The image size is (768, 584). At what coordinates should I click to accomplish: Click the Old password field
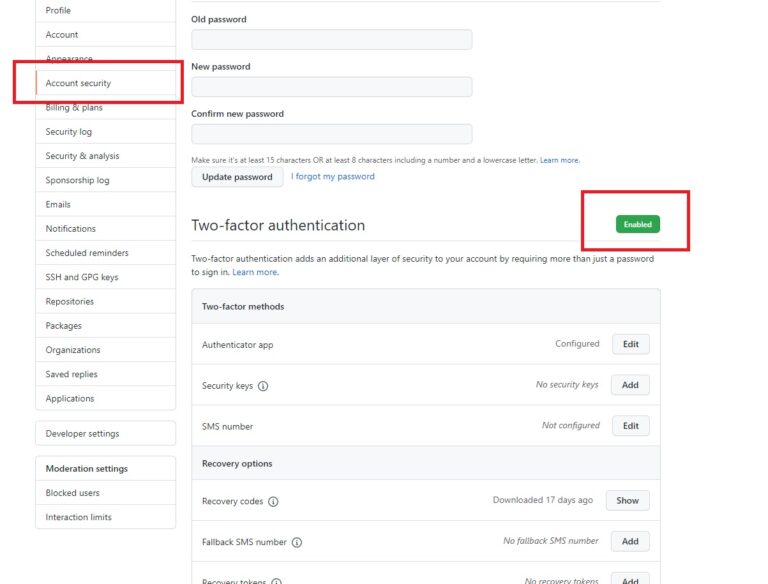331,40
